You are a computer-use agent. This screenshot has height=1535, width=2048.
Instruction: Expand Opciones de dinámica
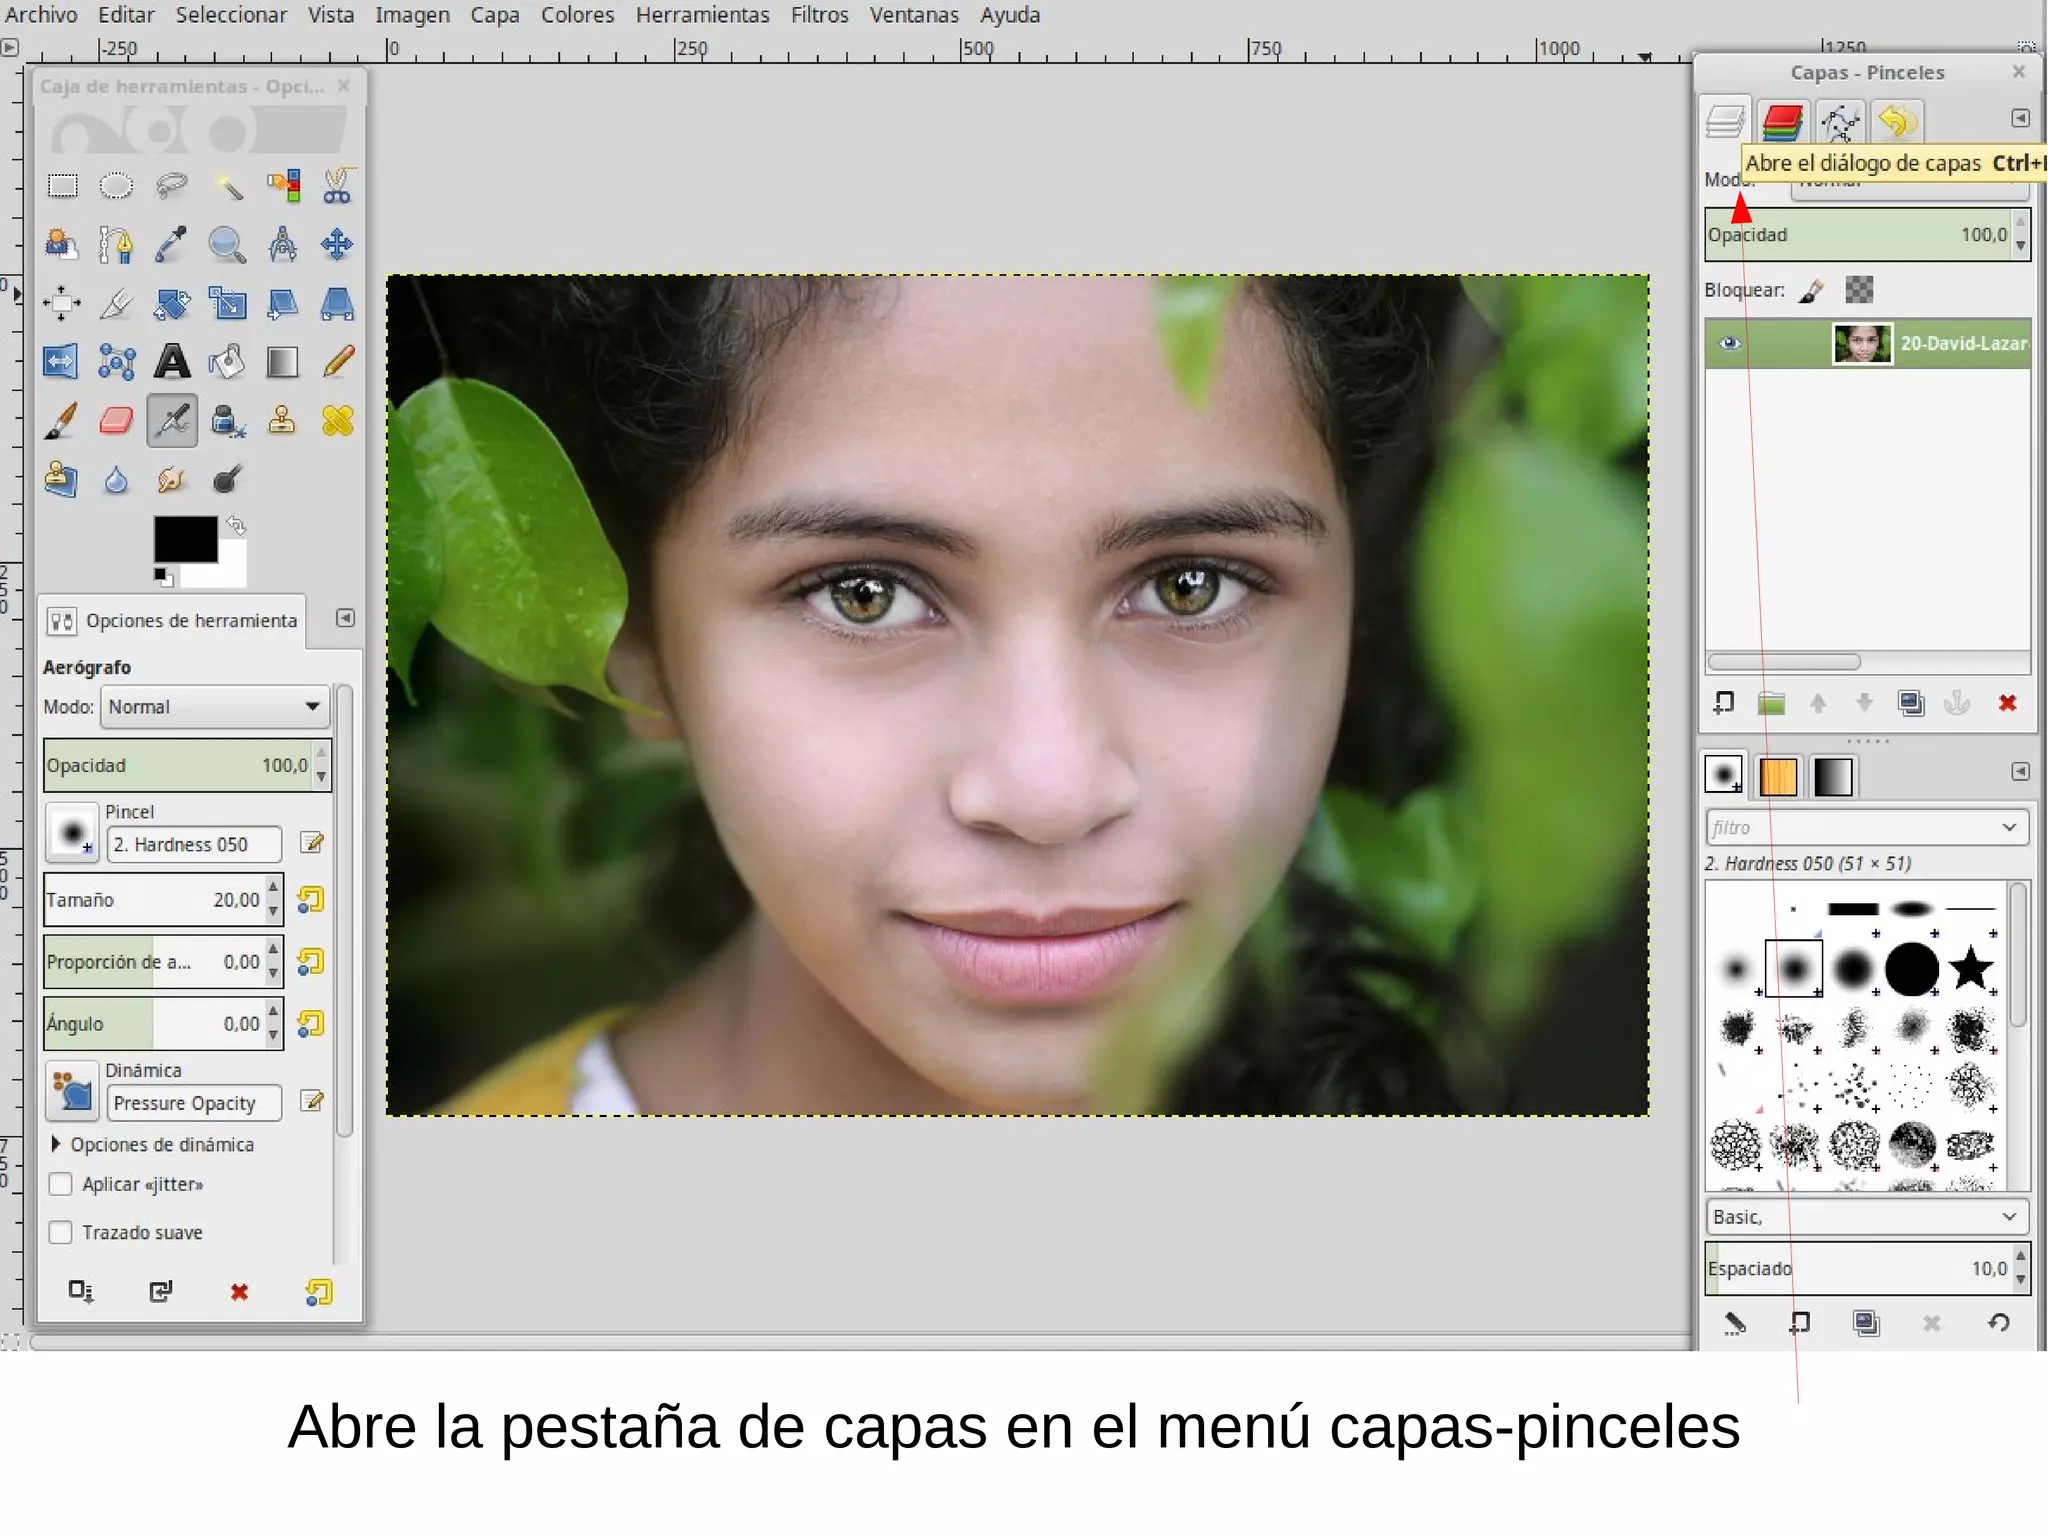click(57, 1144)
